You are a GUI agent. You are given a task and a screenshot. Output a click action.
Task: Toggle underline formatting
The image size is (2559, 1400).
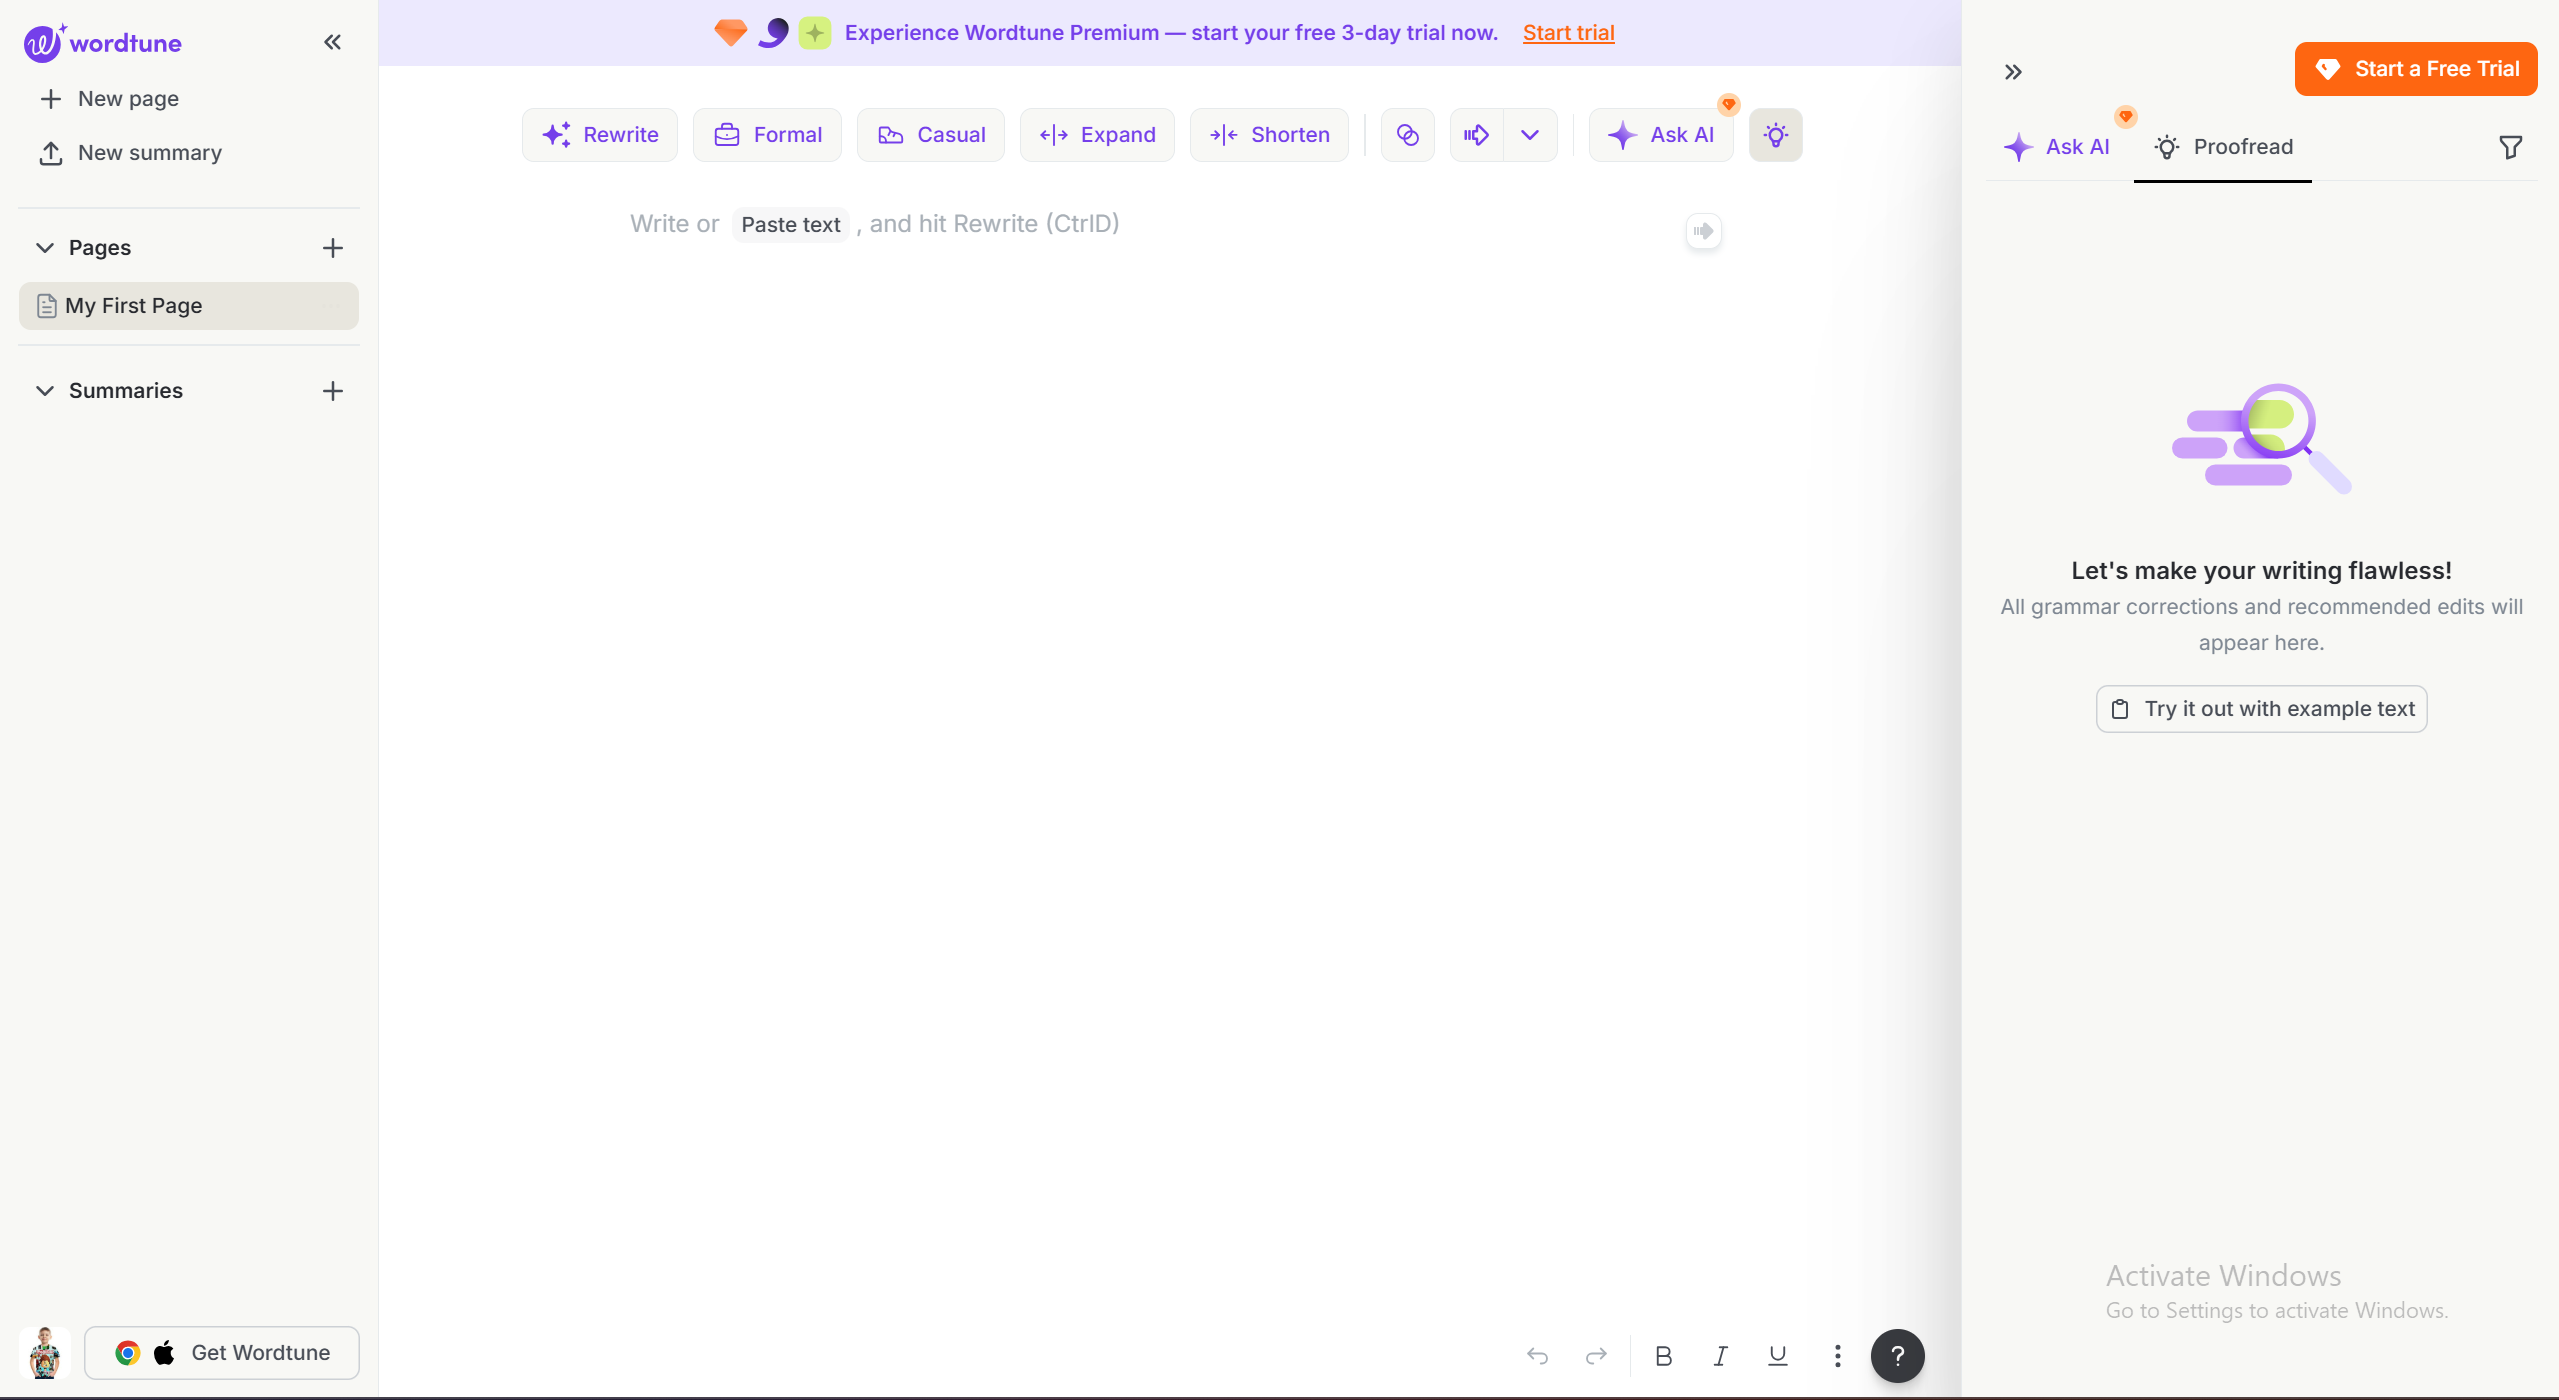(x=1777, y=1355)
